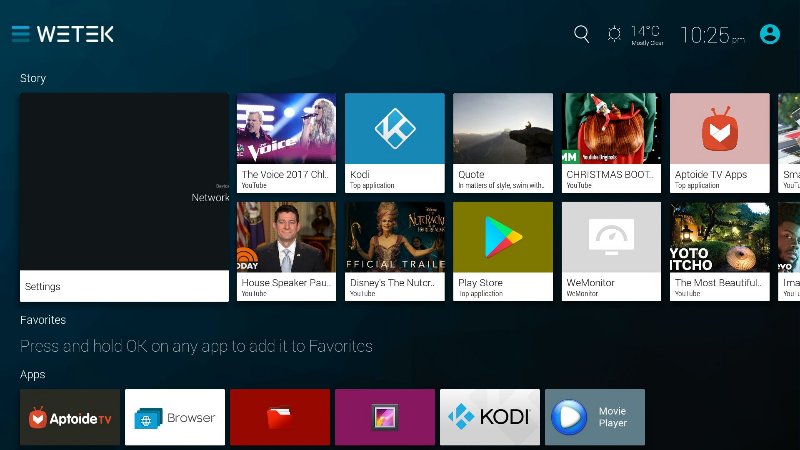The width and height of the screenshot is (800, 450).
Task: Open the user profile icon
Action: [769, 34]
